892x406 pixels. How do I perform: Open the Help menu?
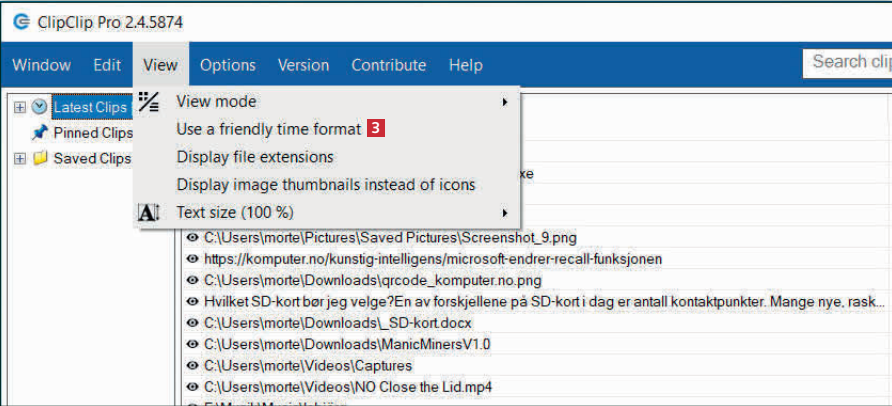[x=465, y=65]
